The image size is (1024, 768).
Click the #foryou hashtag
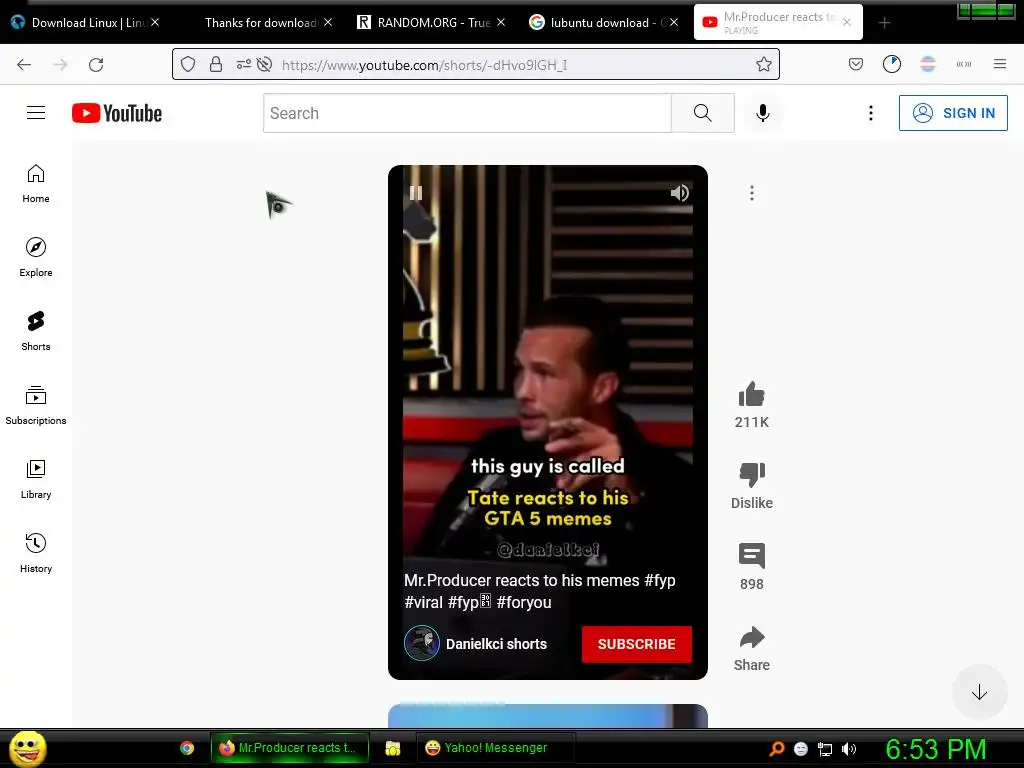[x=524, y=602]
